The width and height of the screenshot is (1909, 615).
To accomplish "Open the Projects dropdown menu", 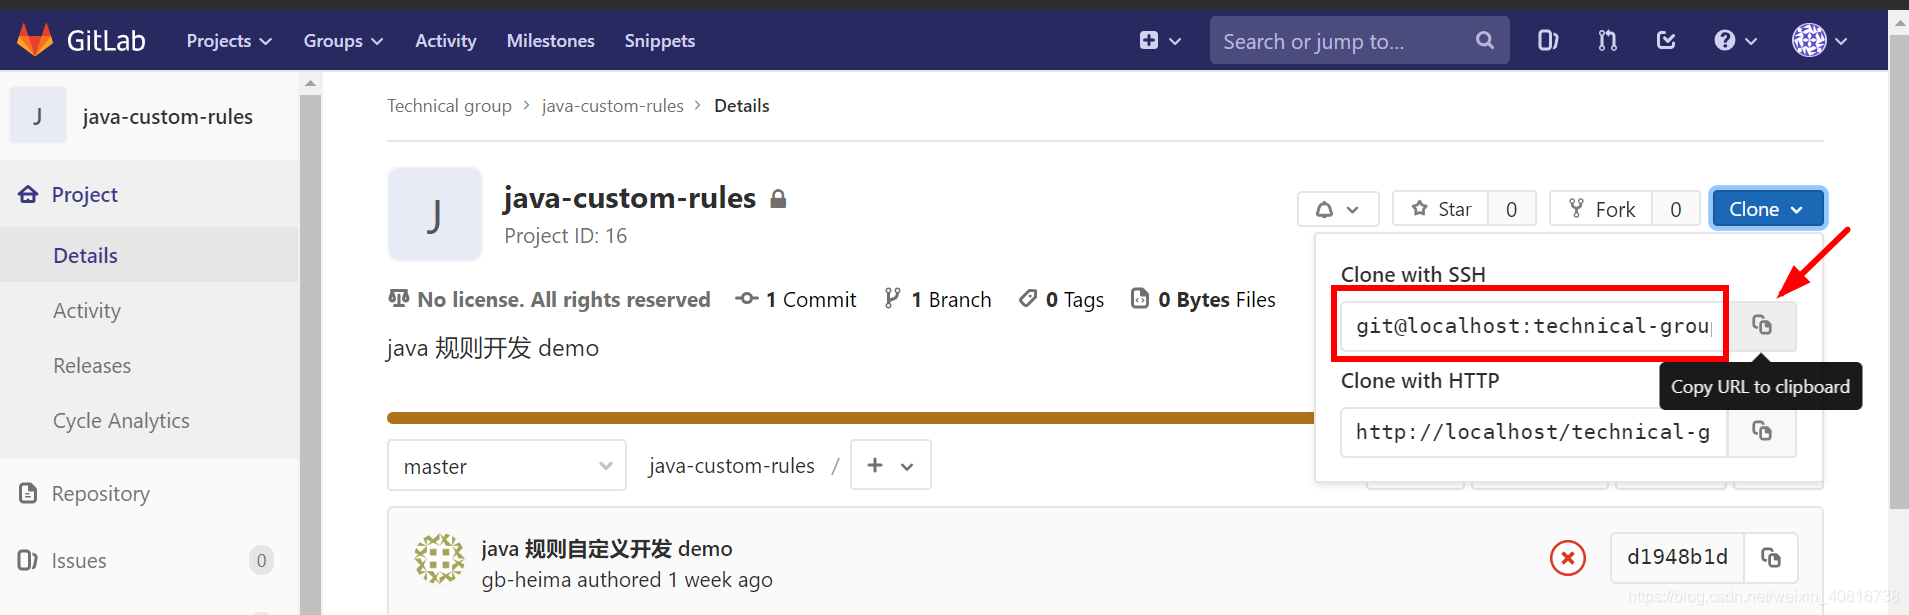I will pos(229,41).
